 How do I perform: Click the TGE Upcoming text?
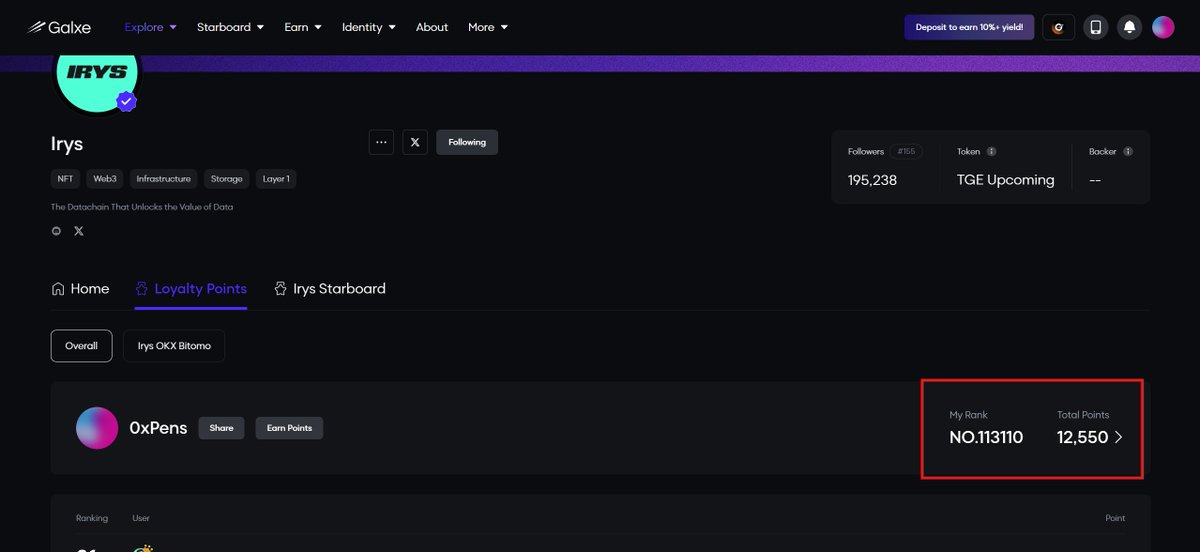point(1006,180)
